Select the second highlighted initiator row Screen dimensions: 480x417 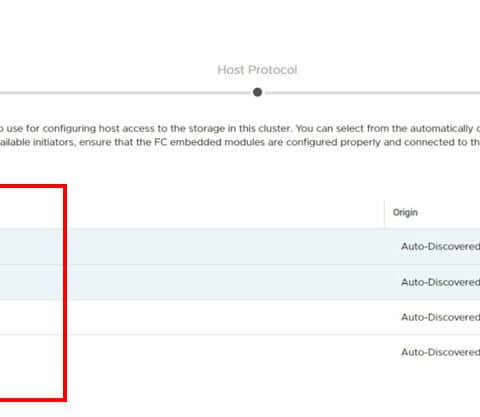[240, 282]
